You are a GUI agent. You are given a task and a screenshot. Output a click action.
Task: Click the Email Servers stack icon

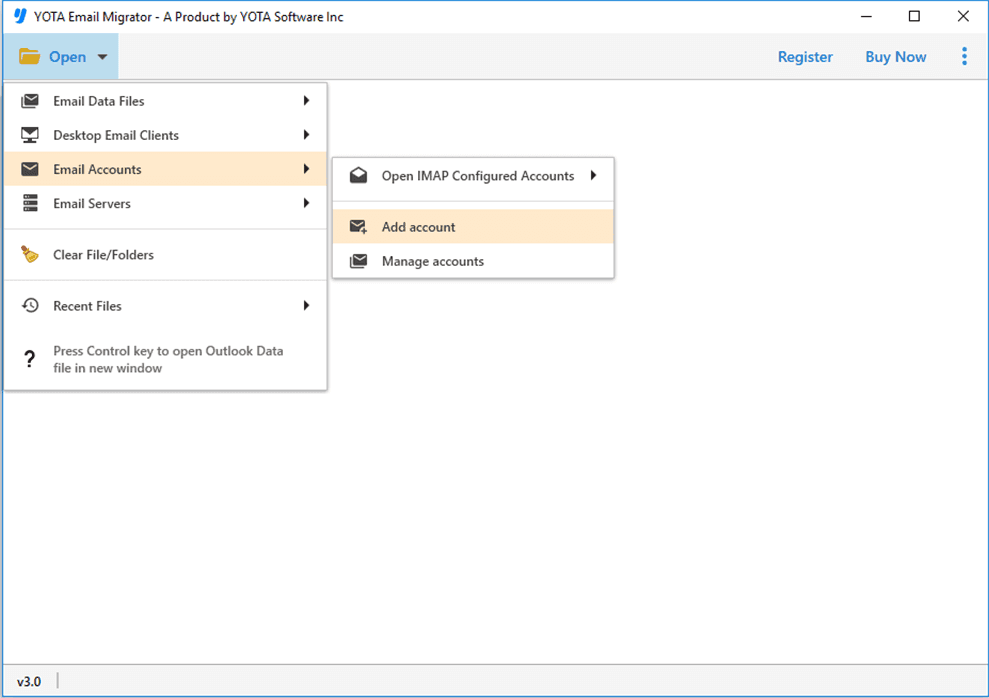pyautogui.click(x=30, y=203)
